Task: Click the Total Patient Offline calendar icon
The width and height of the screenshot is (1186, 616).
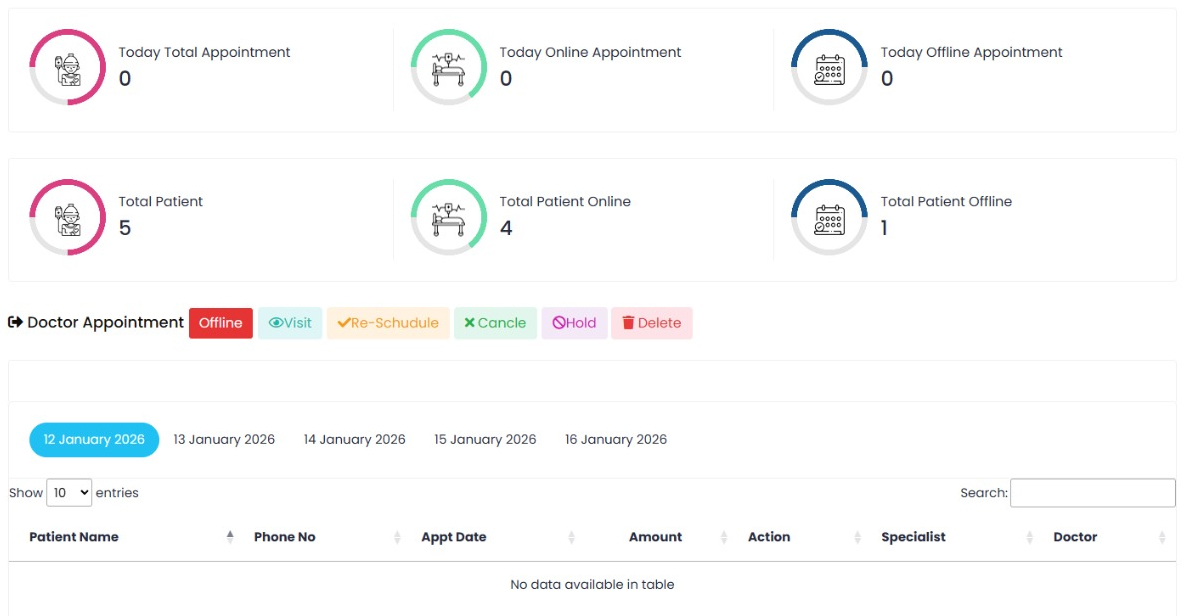Action: coord(829,217)
